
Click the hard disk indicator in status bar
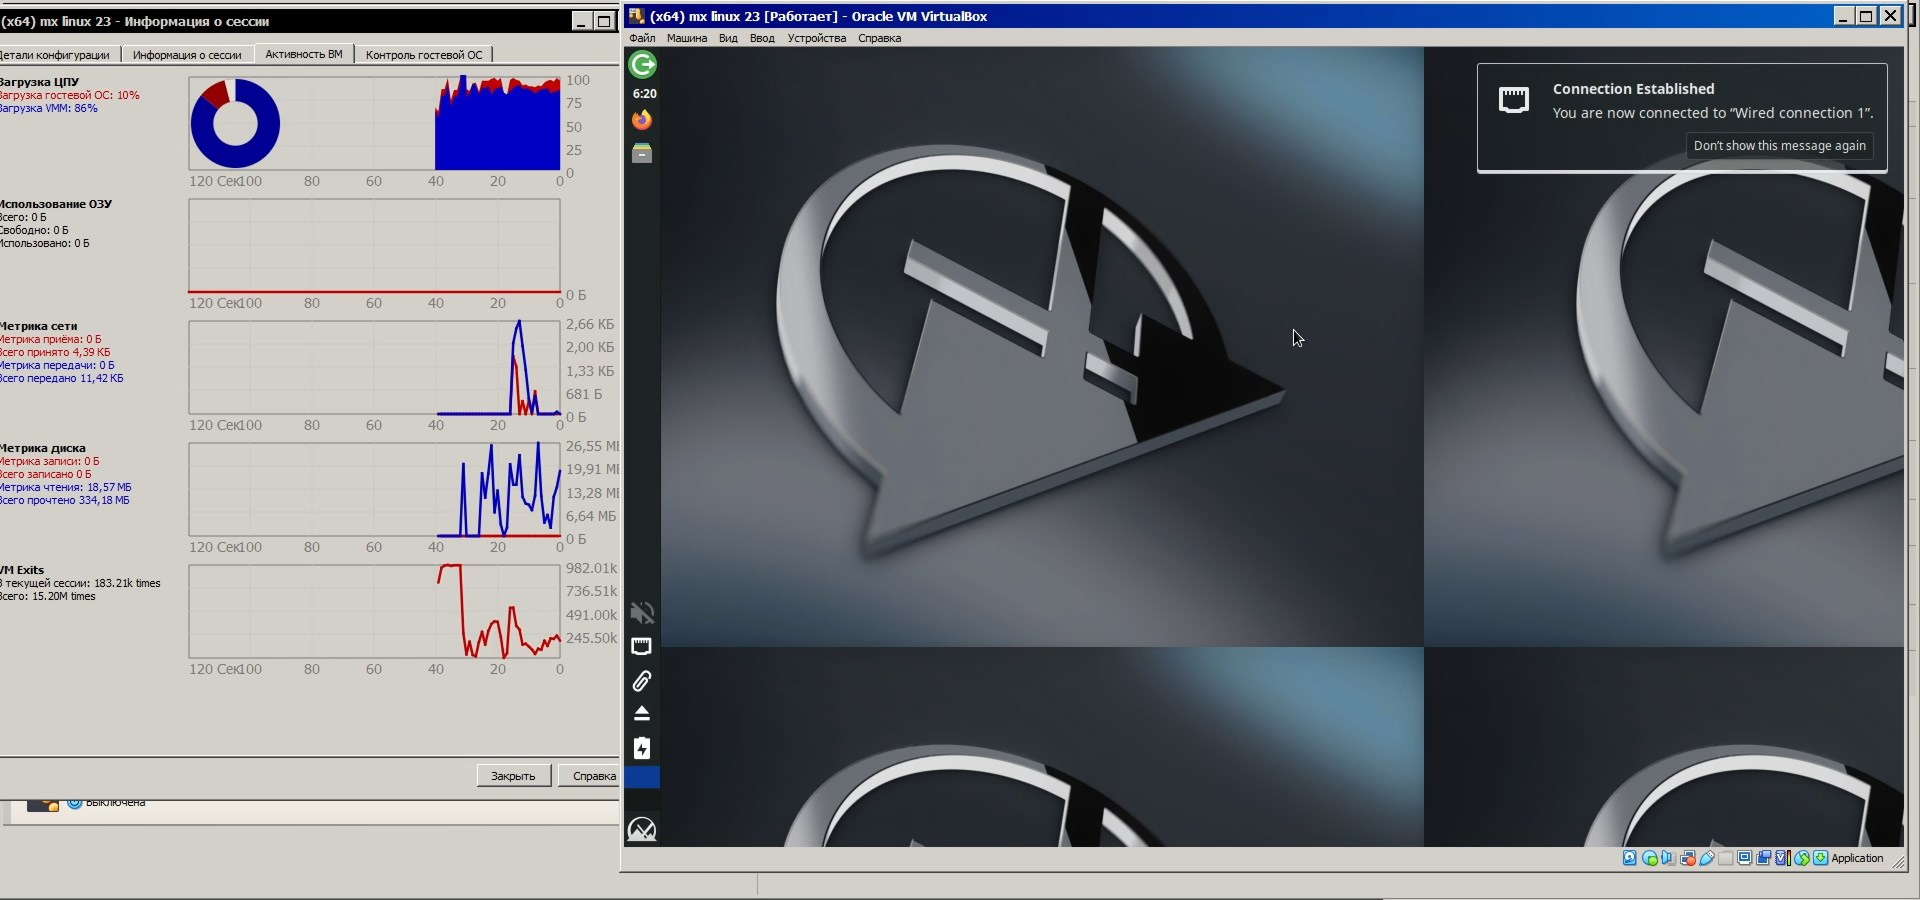coord(1630,858)
